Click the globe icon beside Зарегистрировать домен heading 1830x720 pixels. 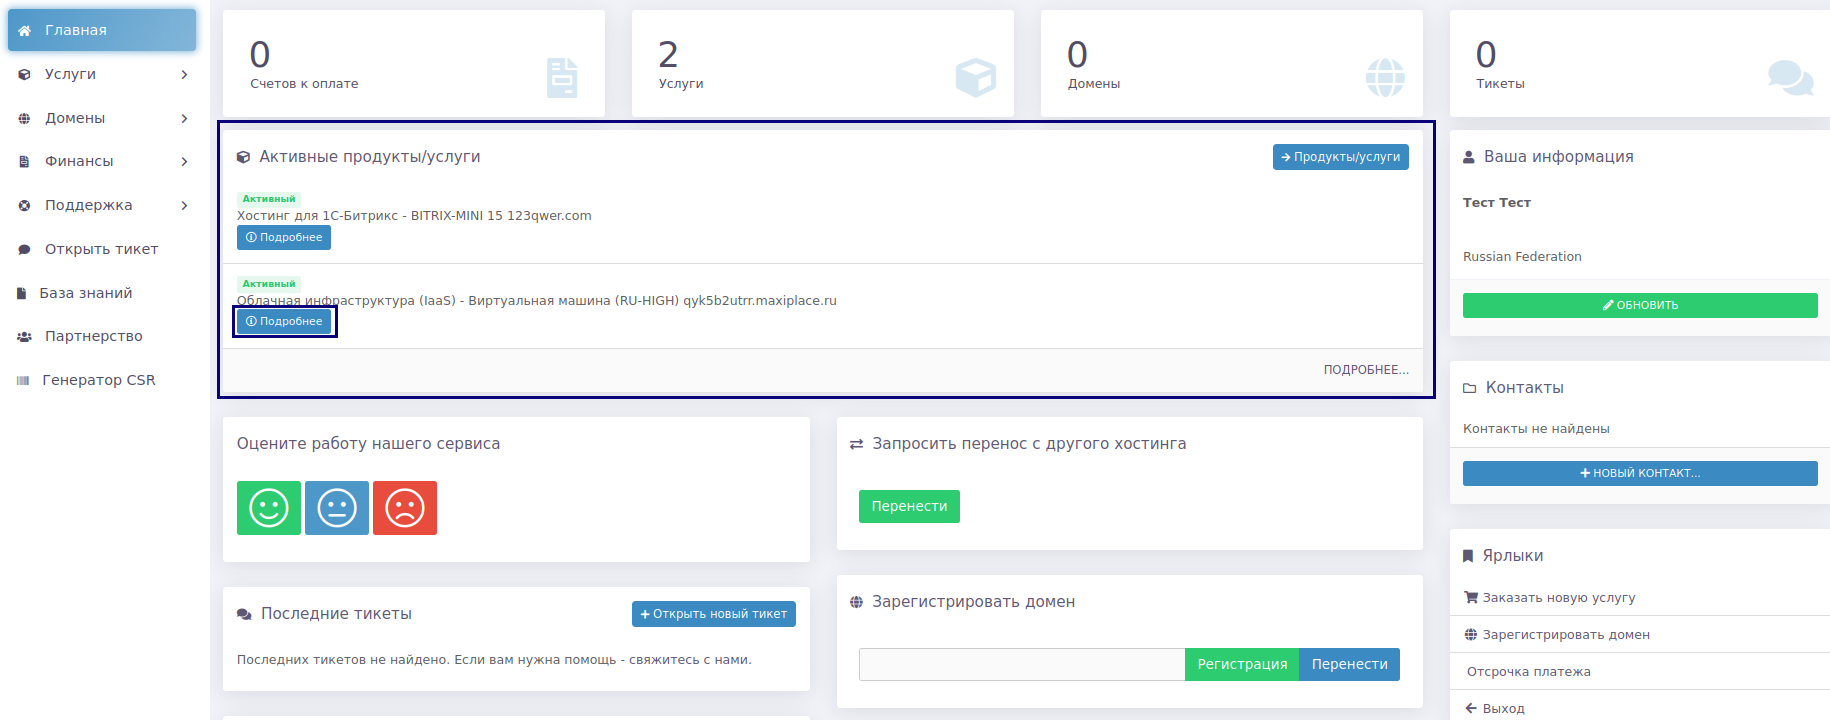click(x=856, y=602)
